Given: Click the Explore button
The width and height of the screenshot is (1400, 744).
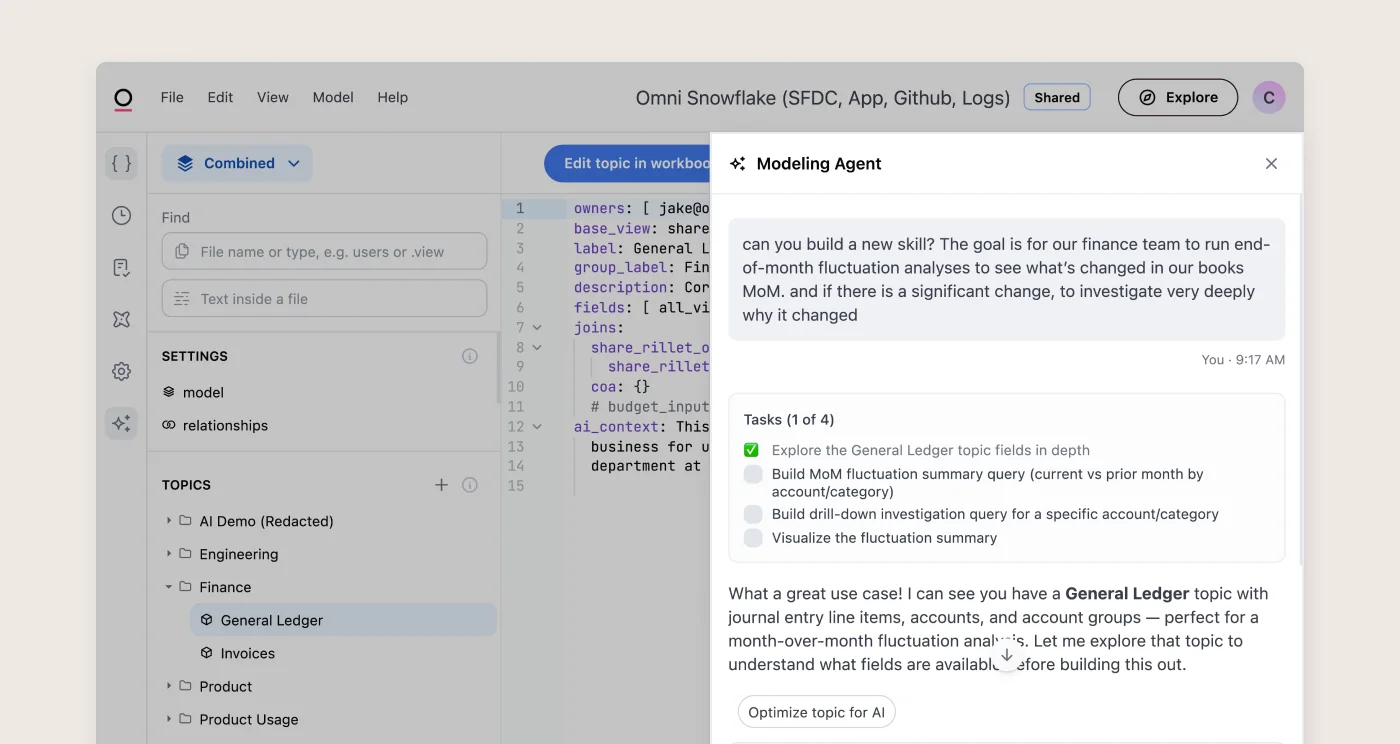Looking at the screenshot, I should coord(1178,97).
